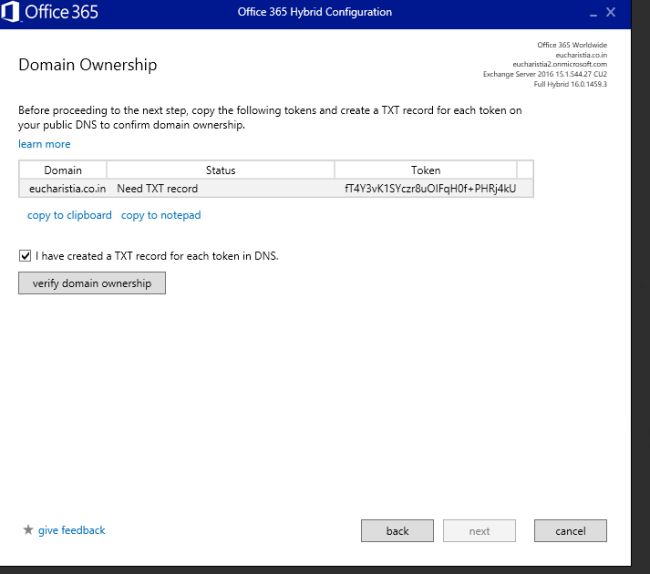The width and height of the screenshot is (650, 574).
Task: Minimize the Hybrid Configuration window
Action: [x=593, y=15]
